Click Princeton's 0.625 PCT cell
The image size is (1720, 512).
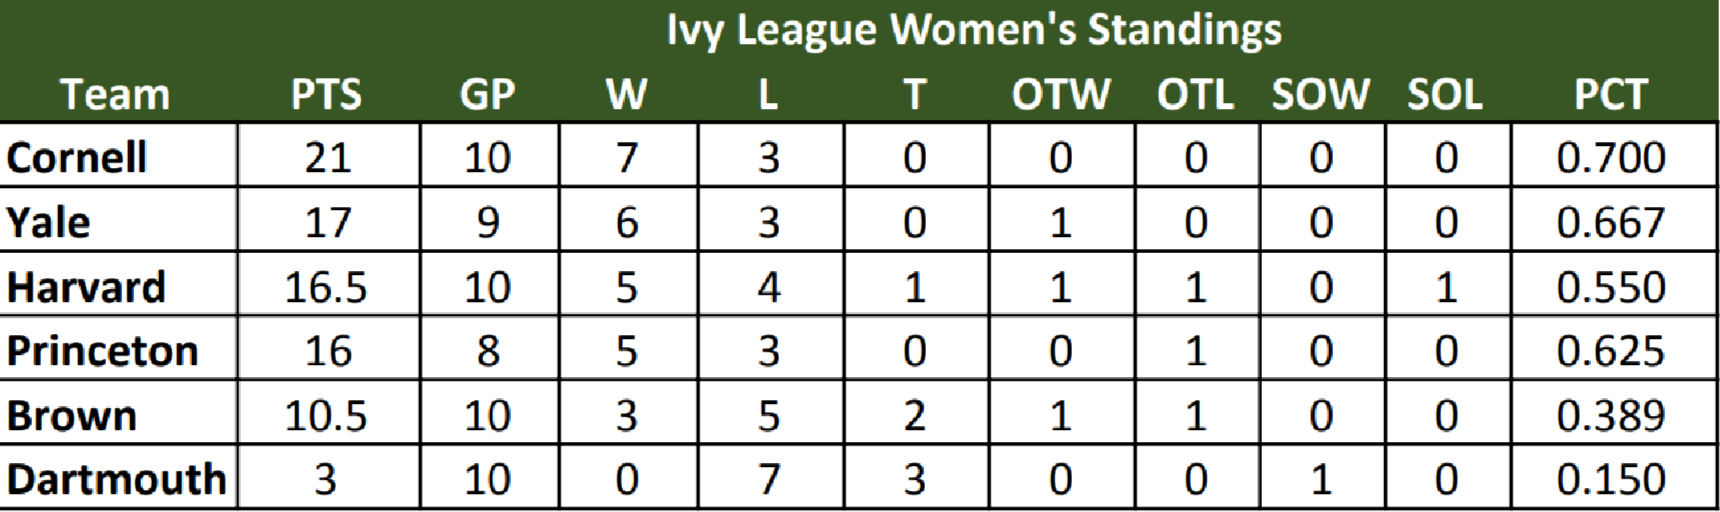[x=1611, y=351]
